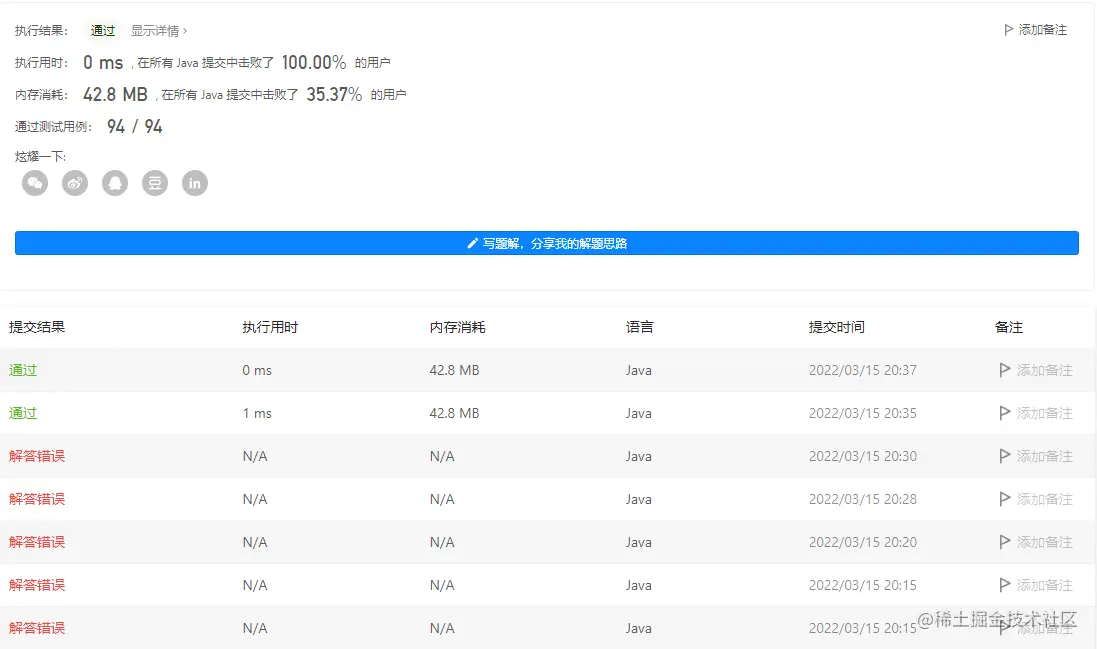
Task: Share result via WeChat icon
Action: 35,183
